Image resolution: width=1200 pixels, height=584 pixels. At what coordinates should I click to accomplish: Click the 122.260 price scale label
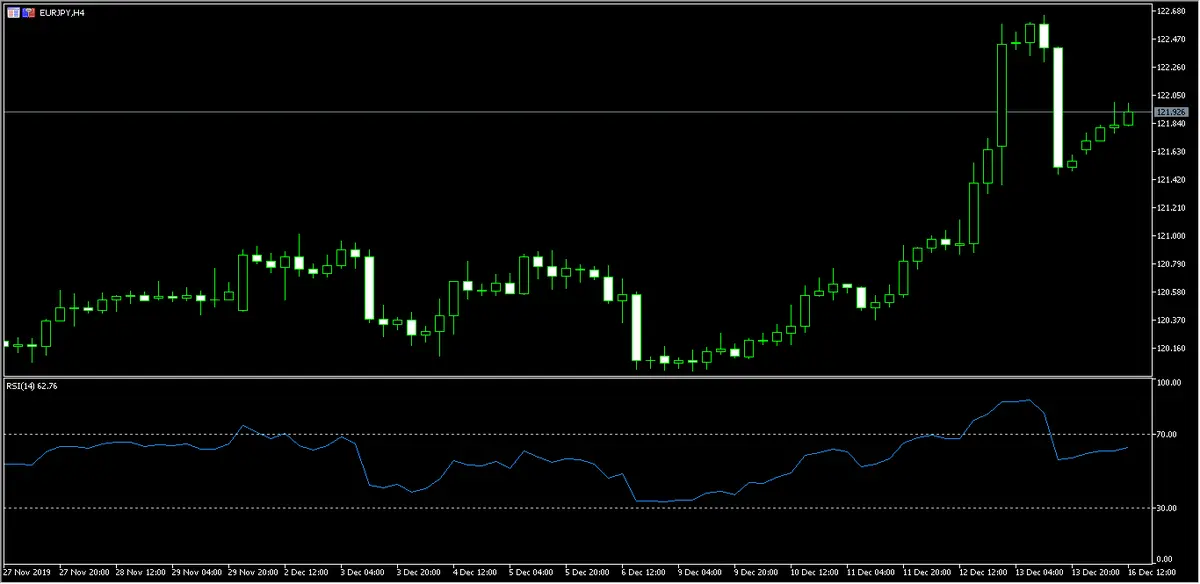tap(1171, 67)
